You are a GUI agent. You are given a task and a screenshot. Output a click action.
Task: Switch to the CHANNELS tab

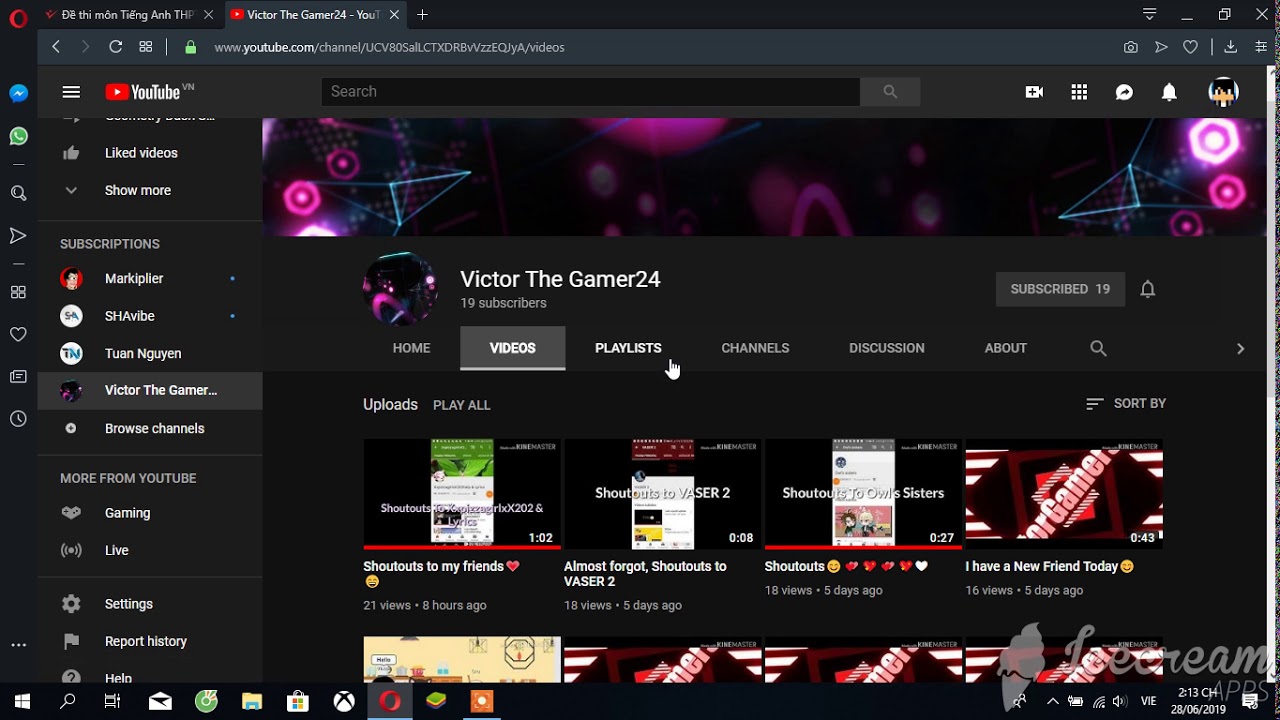(755, 348)
